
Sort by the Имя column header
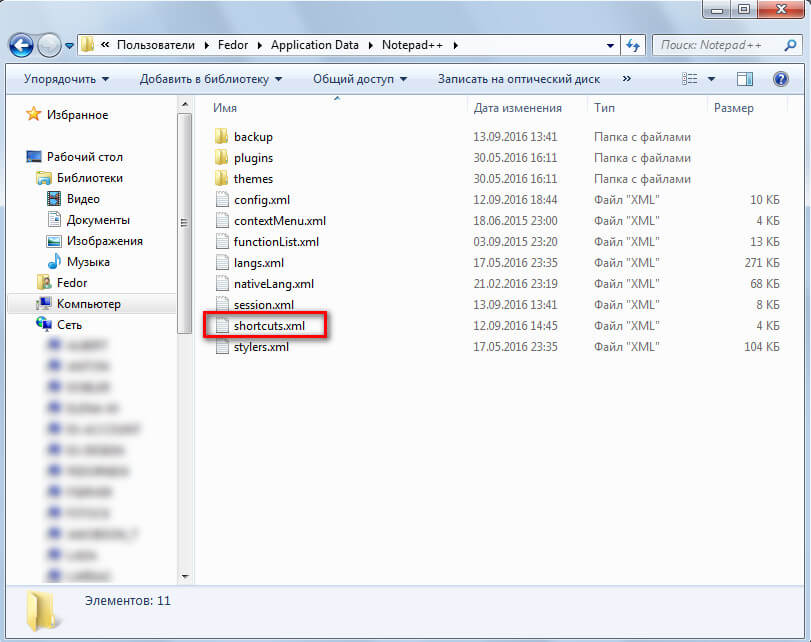[225, 108]
